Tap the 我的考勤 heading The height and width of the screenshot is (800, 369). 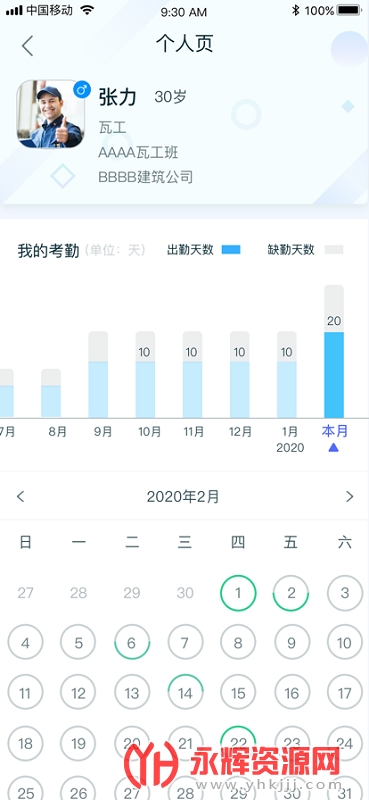click(x=48, y=251)
